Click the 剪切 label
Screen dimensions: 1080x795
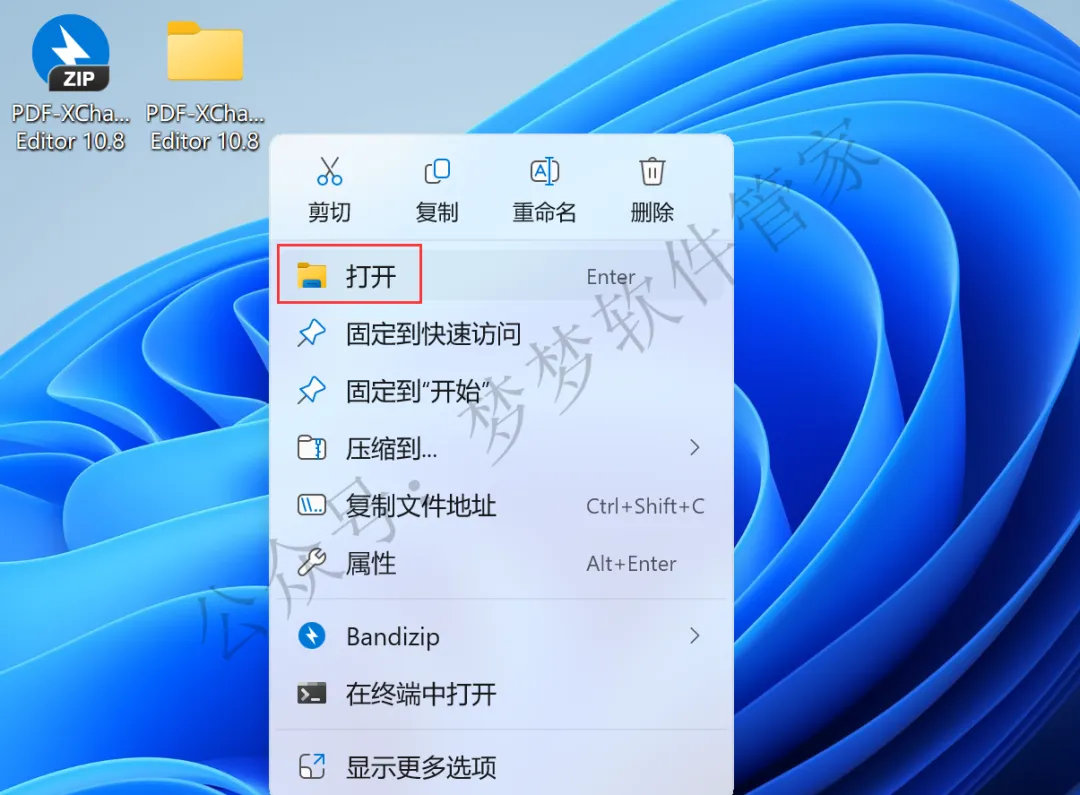(329, 211)
